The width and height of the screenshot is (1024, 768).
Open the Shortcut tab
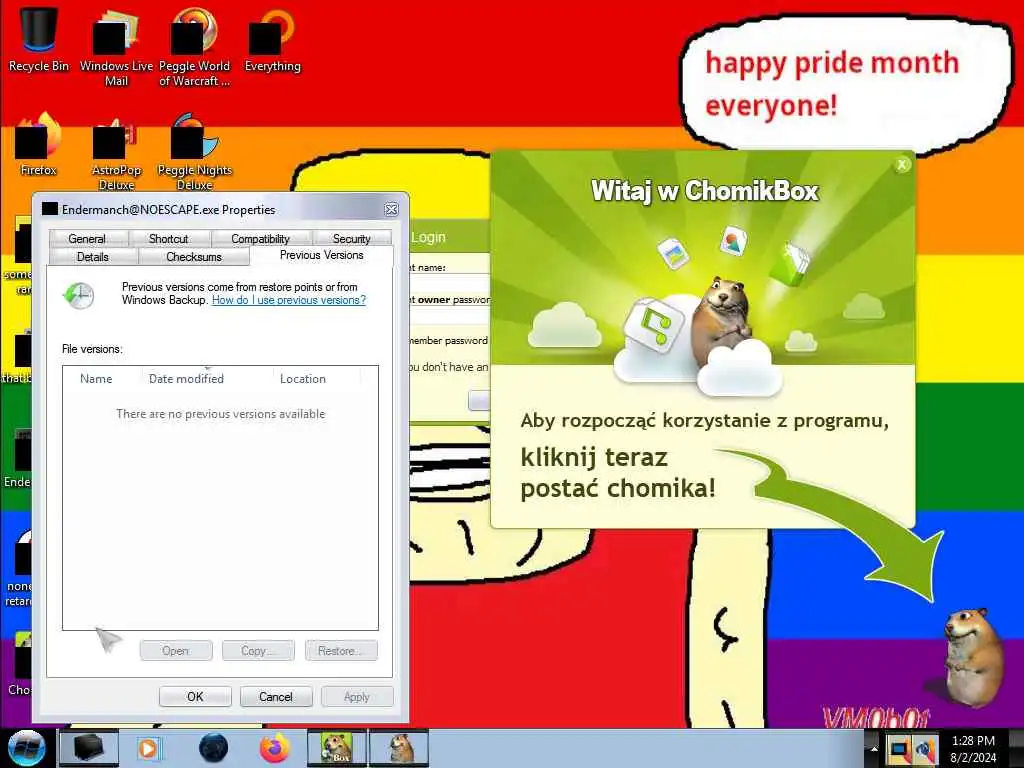(168, 238)
